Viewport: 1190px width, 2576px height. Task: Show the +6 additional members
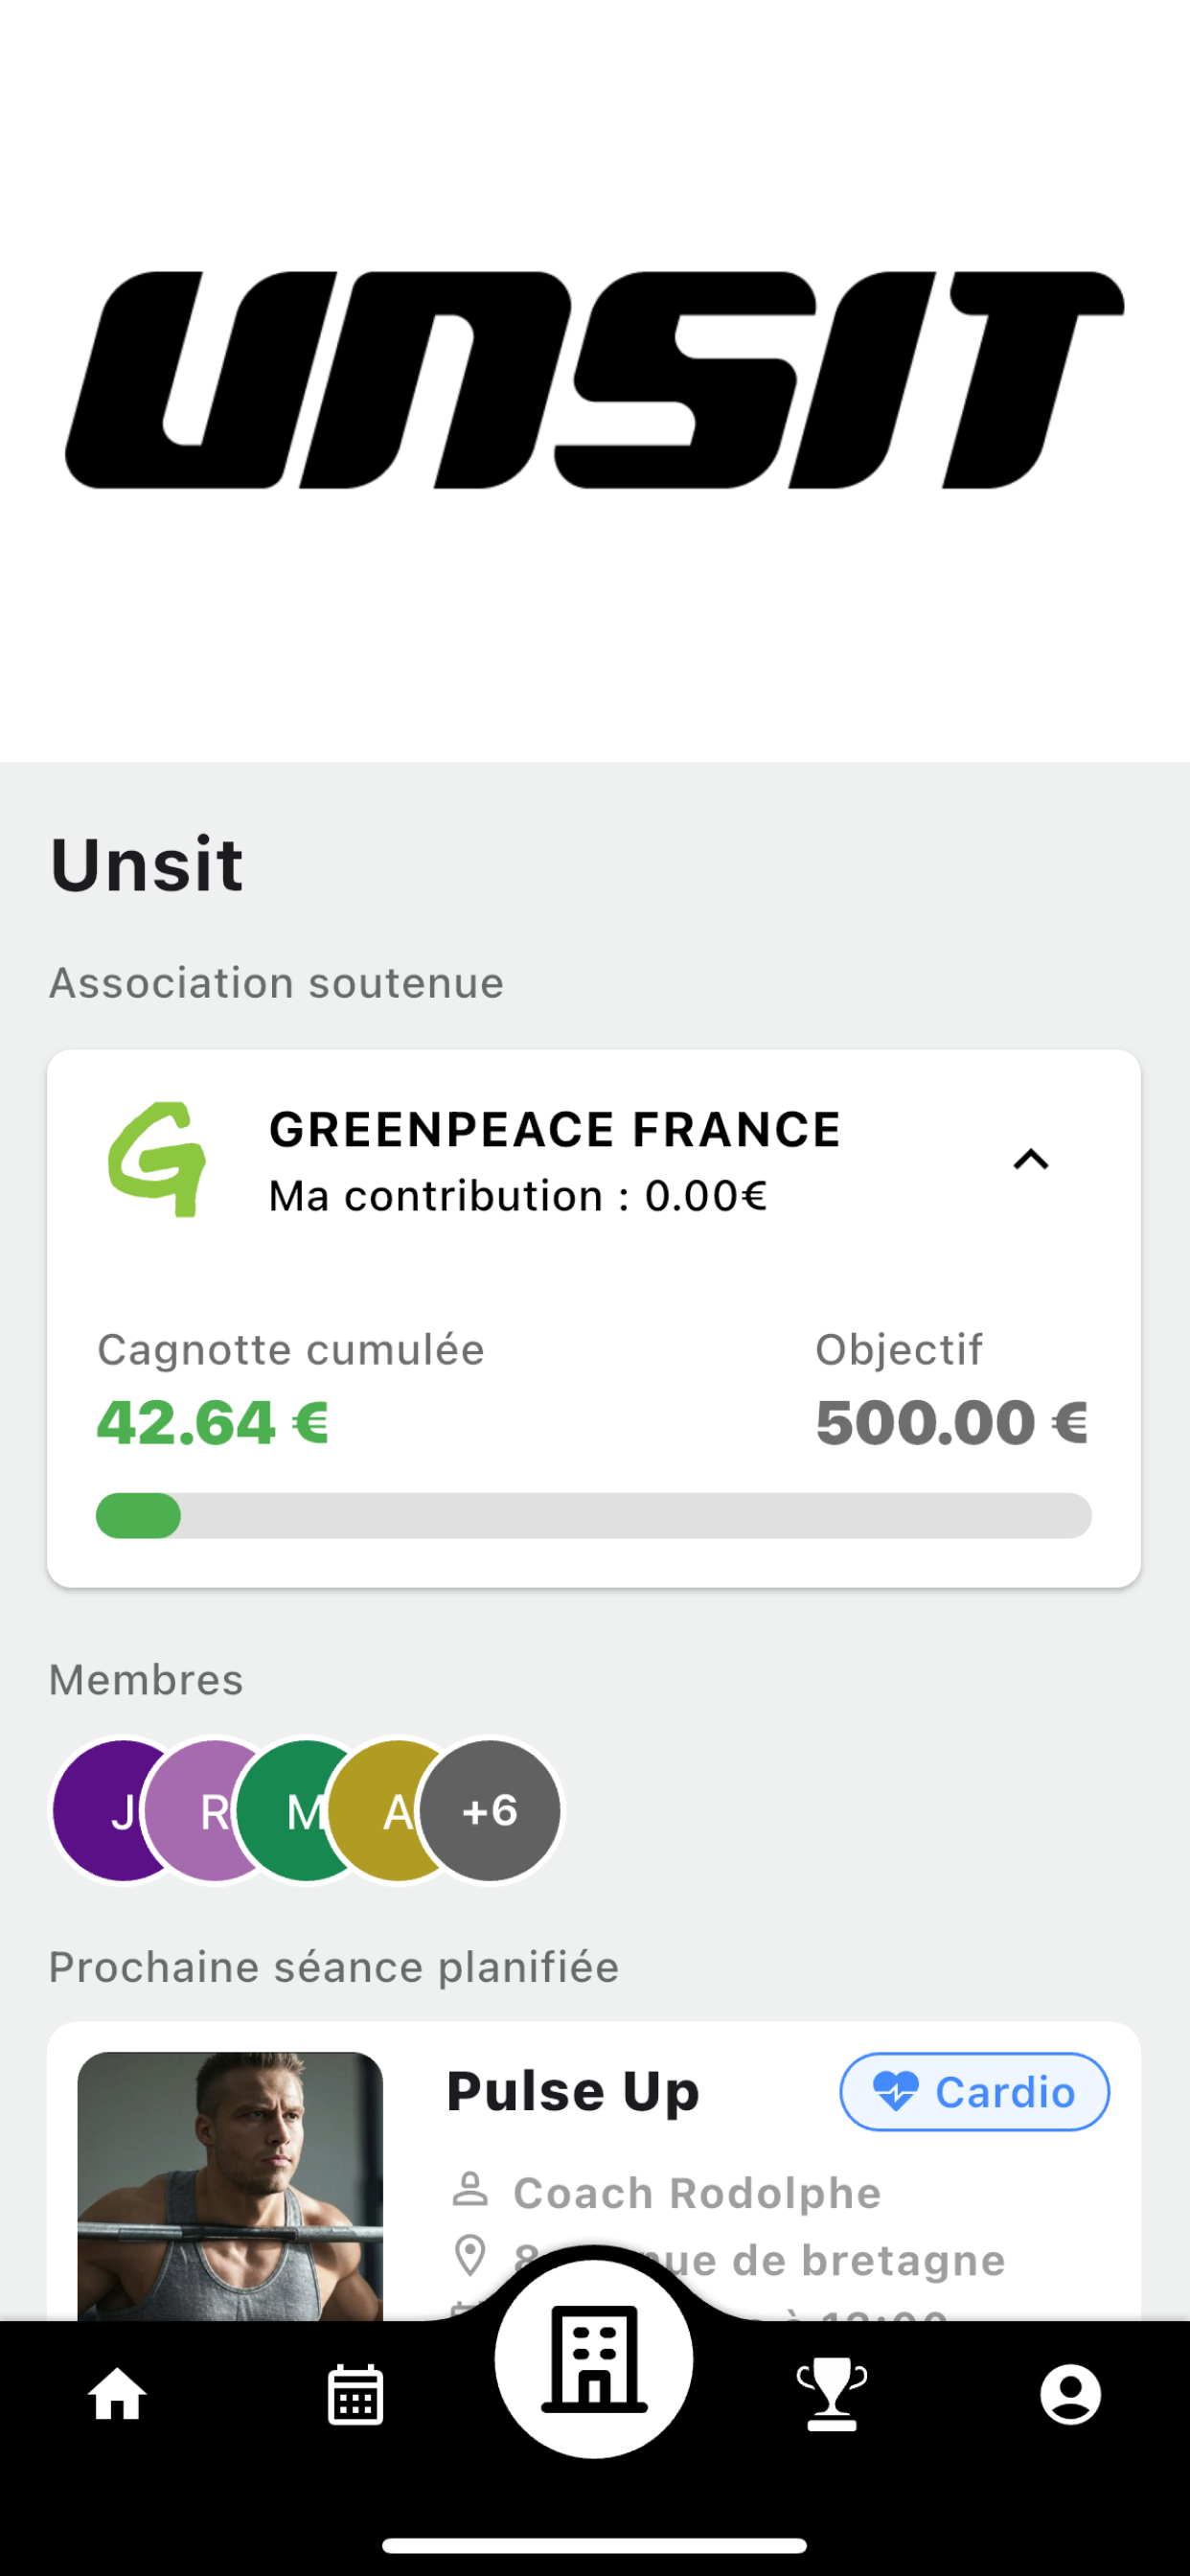(490, 1811)
